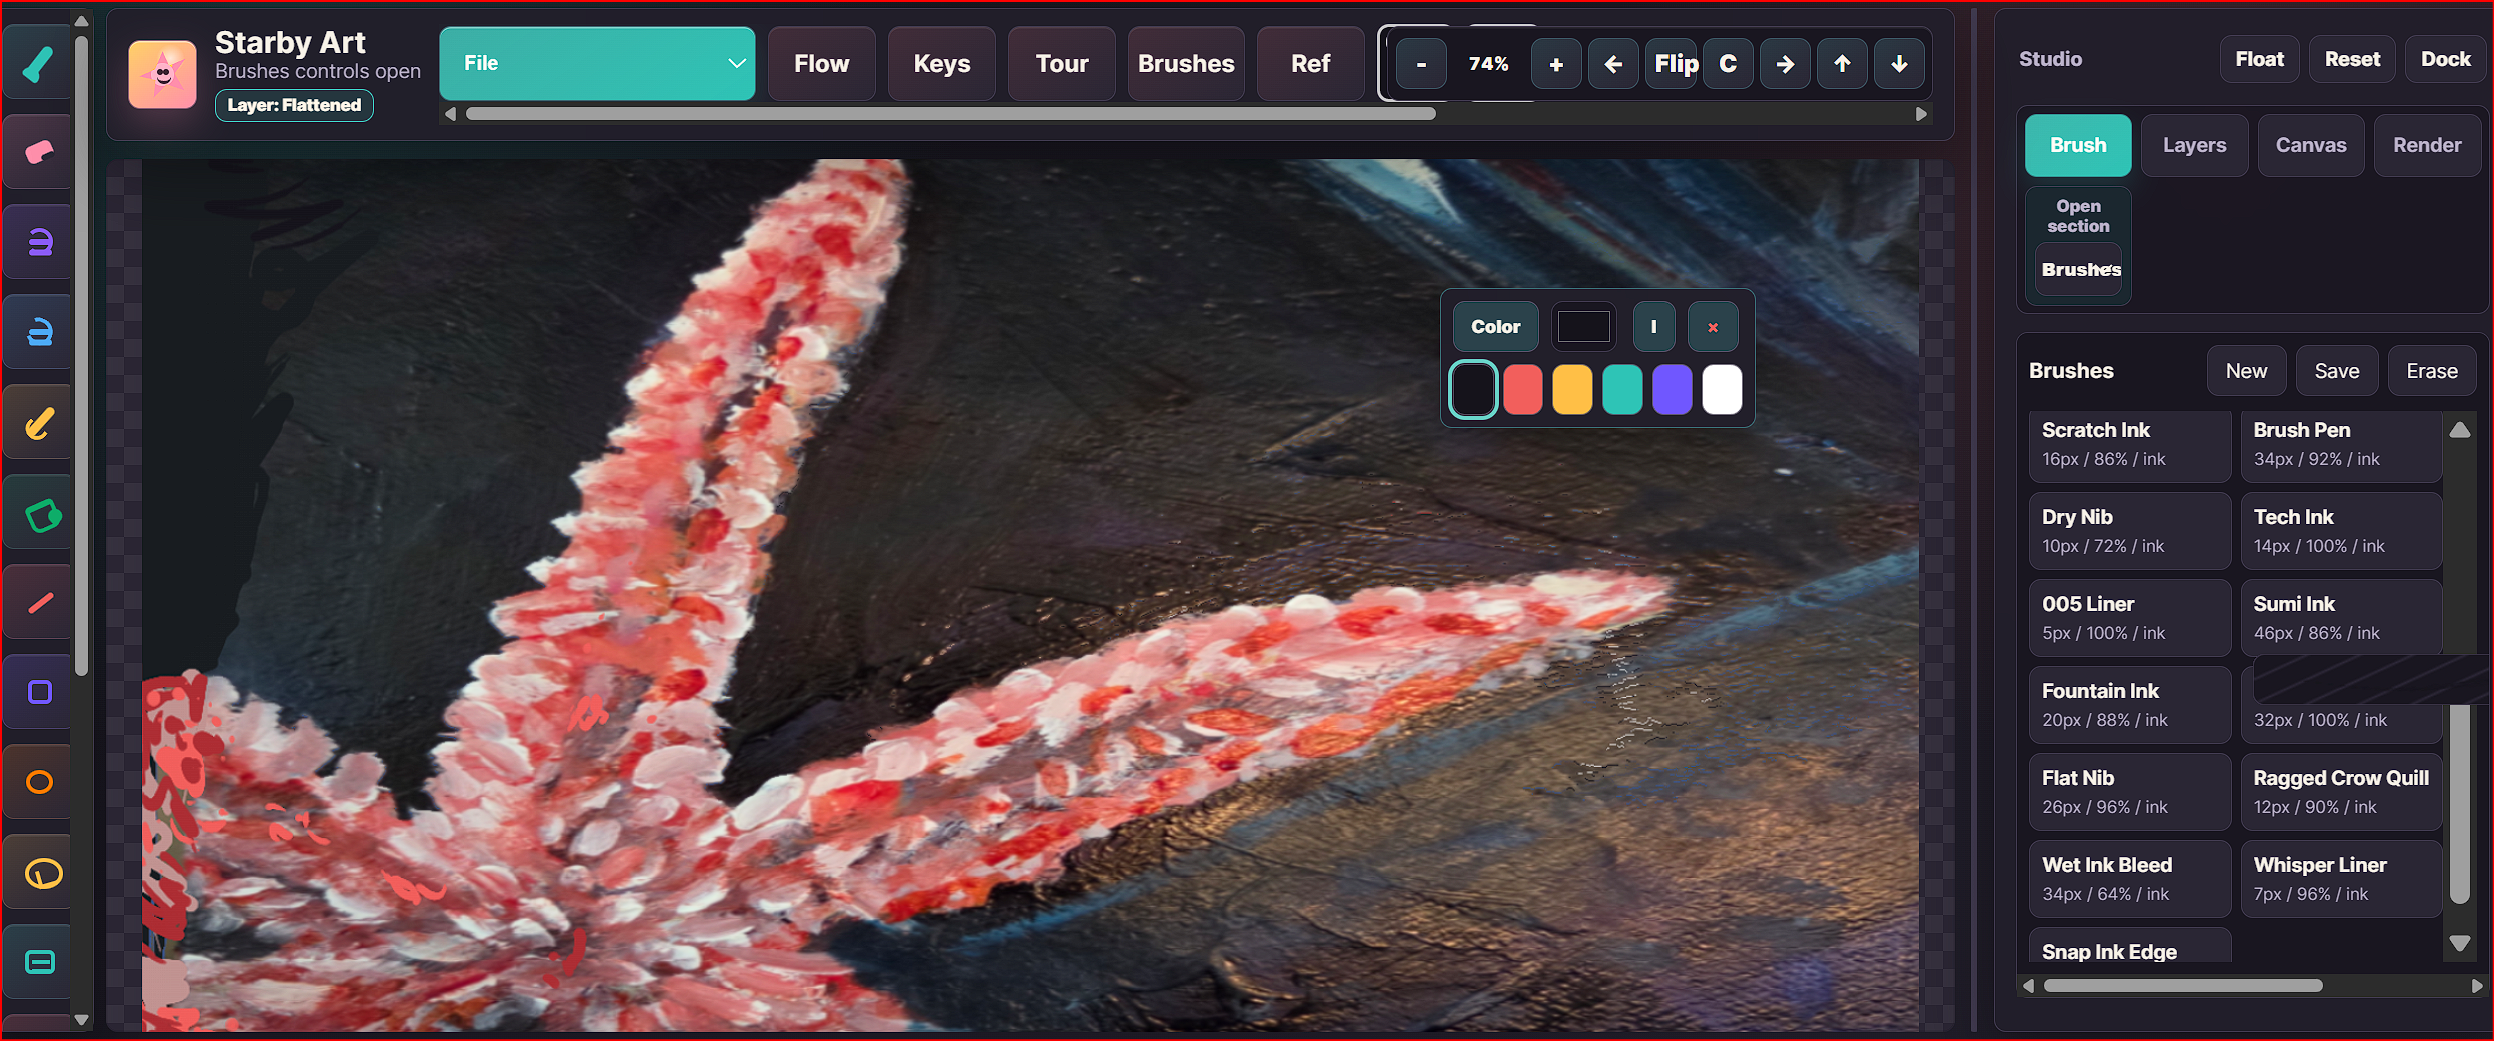Choose the Tech Ink brush preset
The height and width of the screenshot is (1041, 2494).
(x=2341, y=531)
